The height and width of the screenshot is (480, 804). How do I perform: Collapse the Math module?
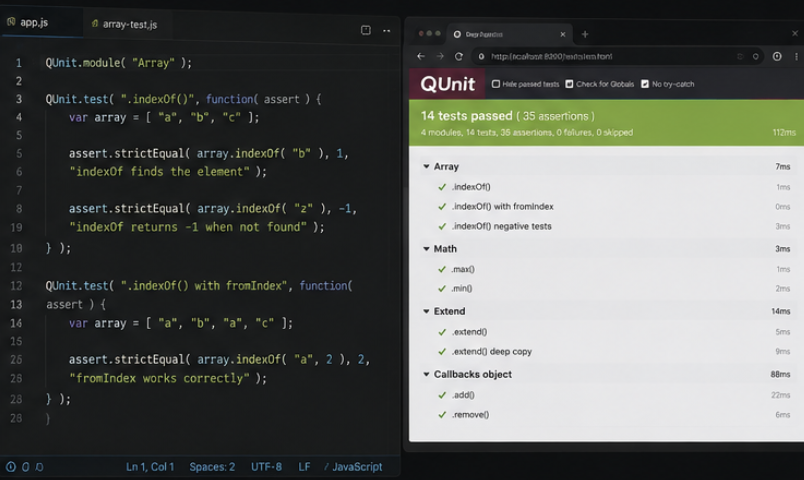[426, 249]
